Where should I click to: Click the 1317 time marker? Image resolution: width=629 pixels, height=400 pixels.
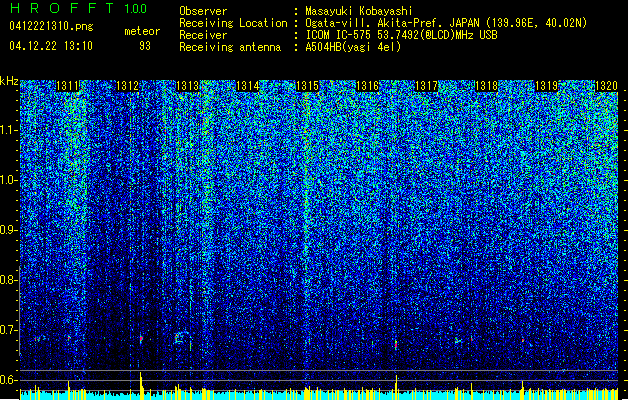coord(426,86)
